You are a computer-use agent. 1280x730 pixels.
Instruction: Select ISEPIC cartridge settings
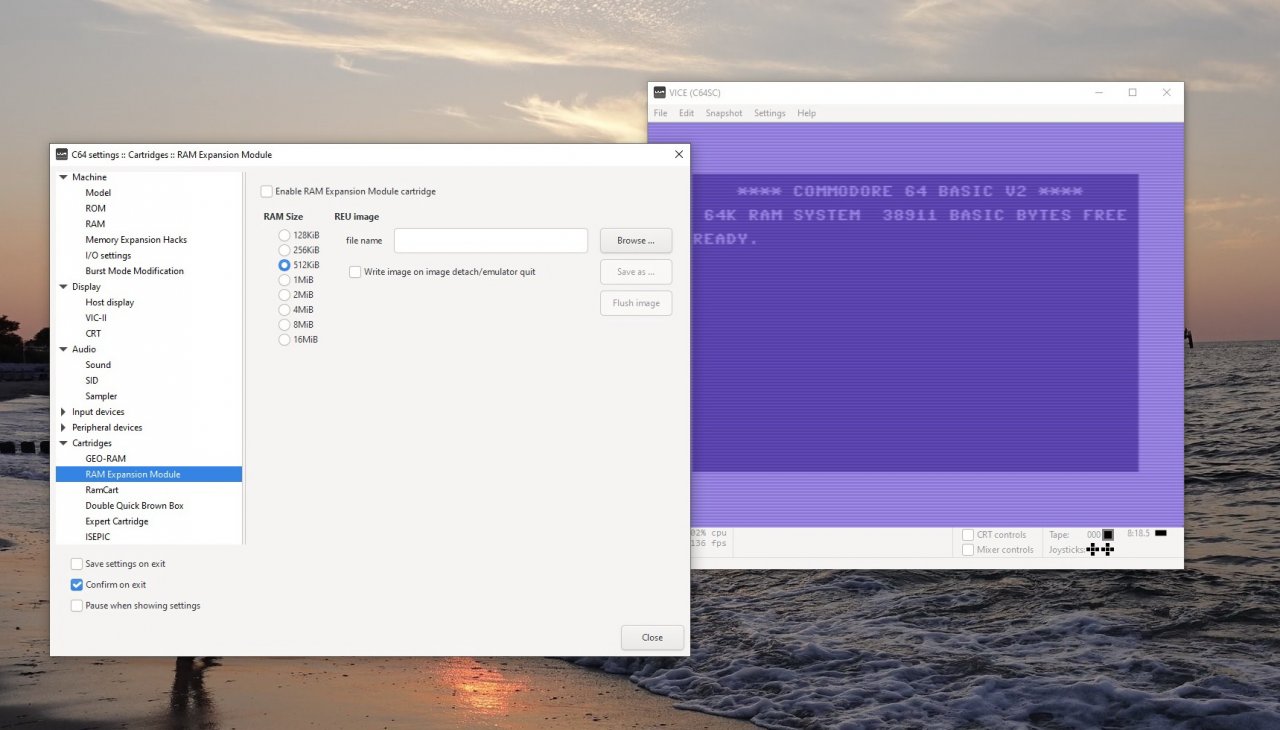coord(97,537)
